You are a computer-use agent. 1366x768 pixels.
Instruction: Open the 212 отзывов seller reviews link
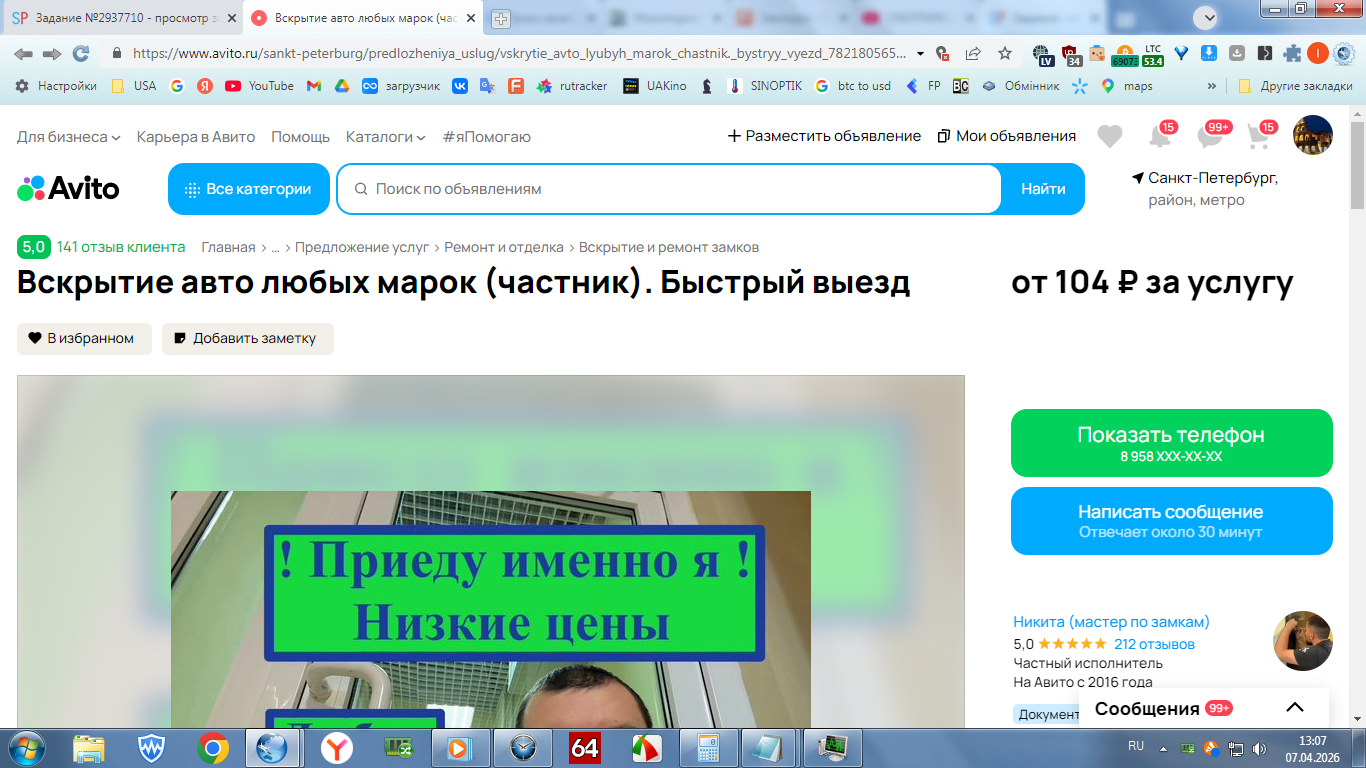point(1154,644)
